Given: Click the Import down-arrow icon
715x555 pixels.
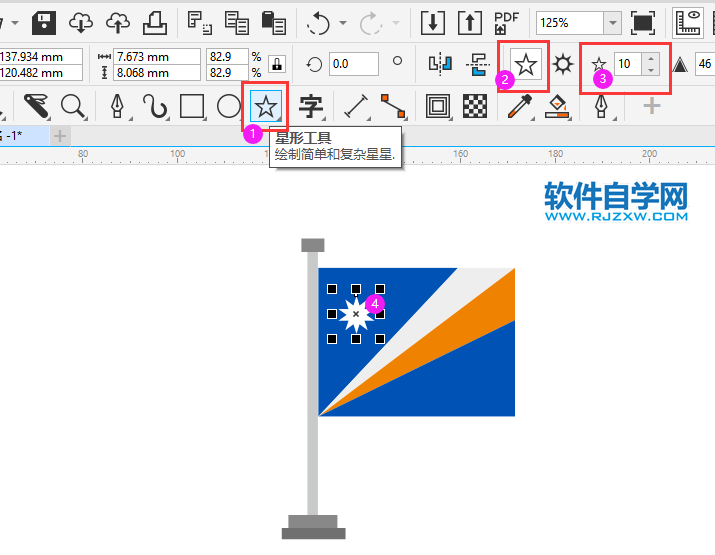Looking at the screenshot, I should (433, 22).
